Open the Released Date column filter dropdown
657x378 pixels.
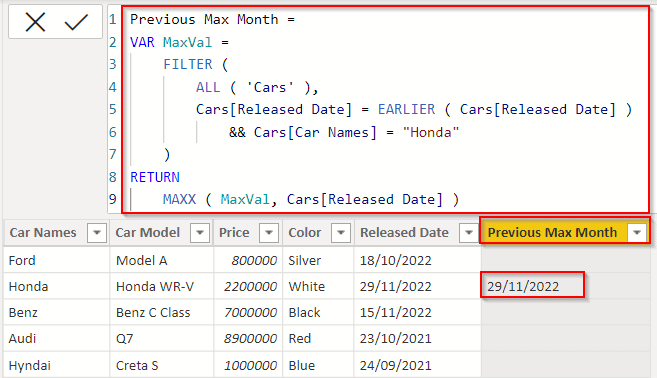pyautogui.click(x=469, y=233)
